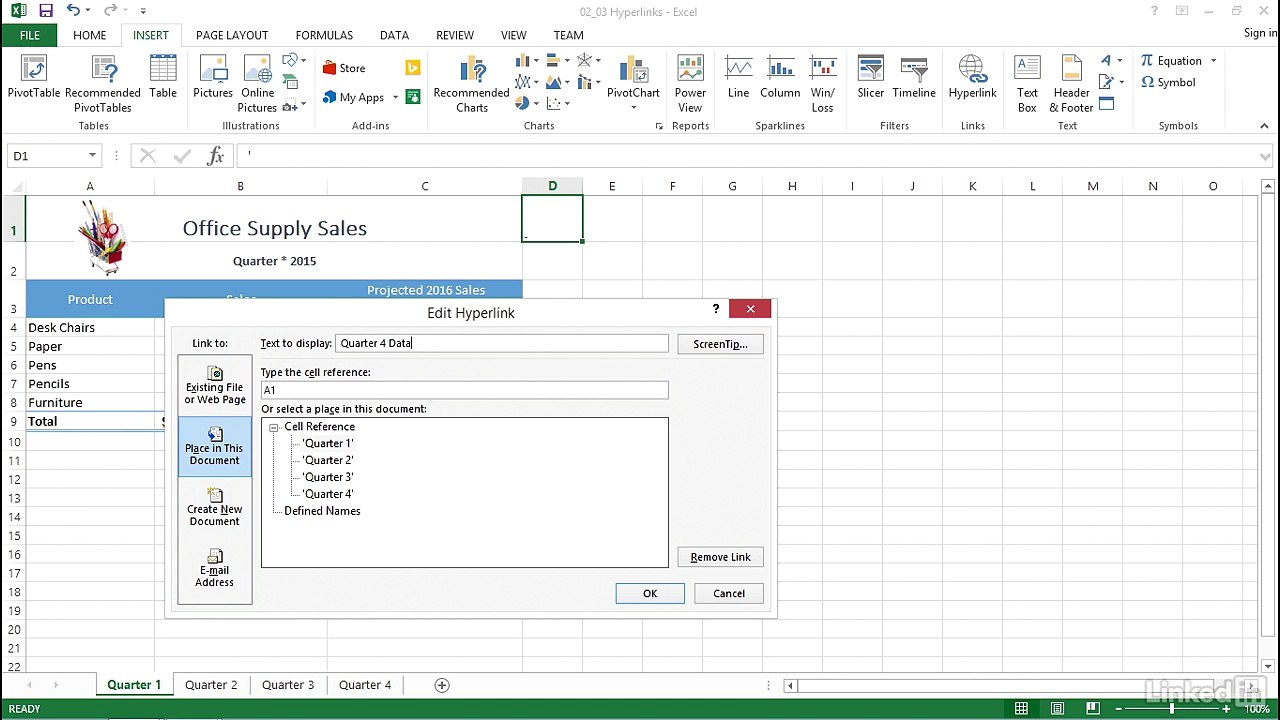Viewport: 1280px width, 720px height.
Task: Open Recommended PivotTables
Action: 103,83
